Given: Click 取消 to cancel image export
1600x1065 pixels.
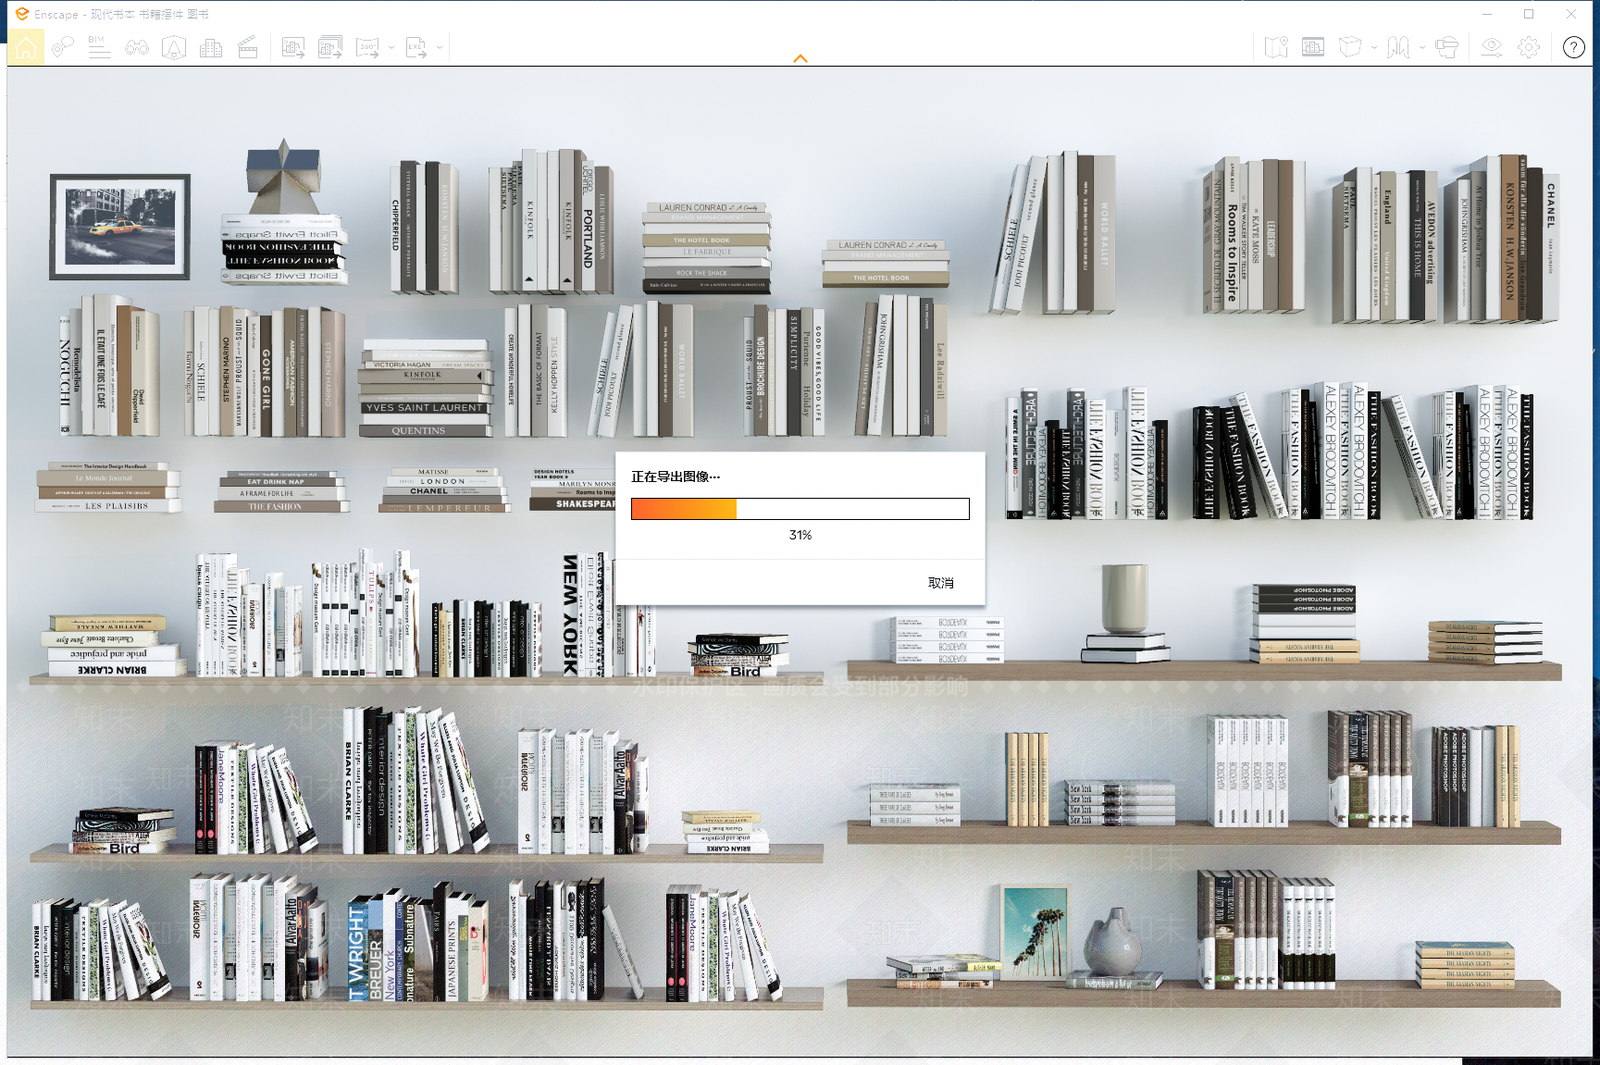Looking at the screenshot, I should pos(940,583).
